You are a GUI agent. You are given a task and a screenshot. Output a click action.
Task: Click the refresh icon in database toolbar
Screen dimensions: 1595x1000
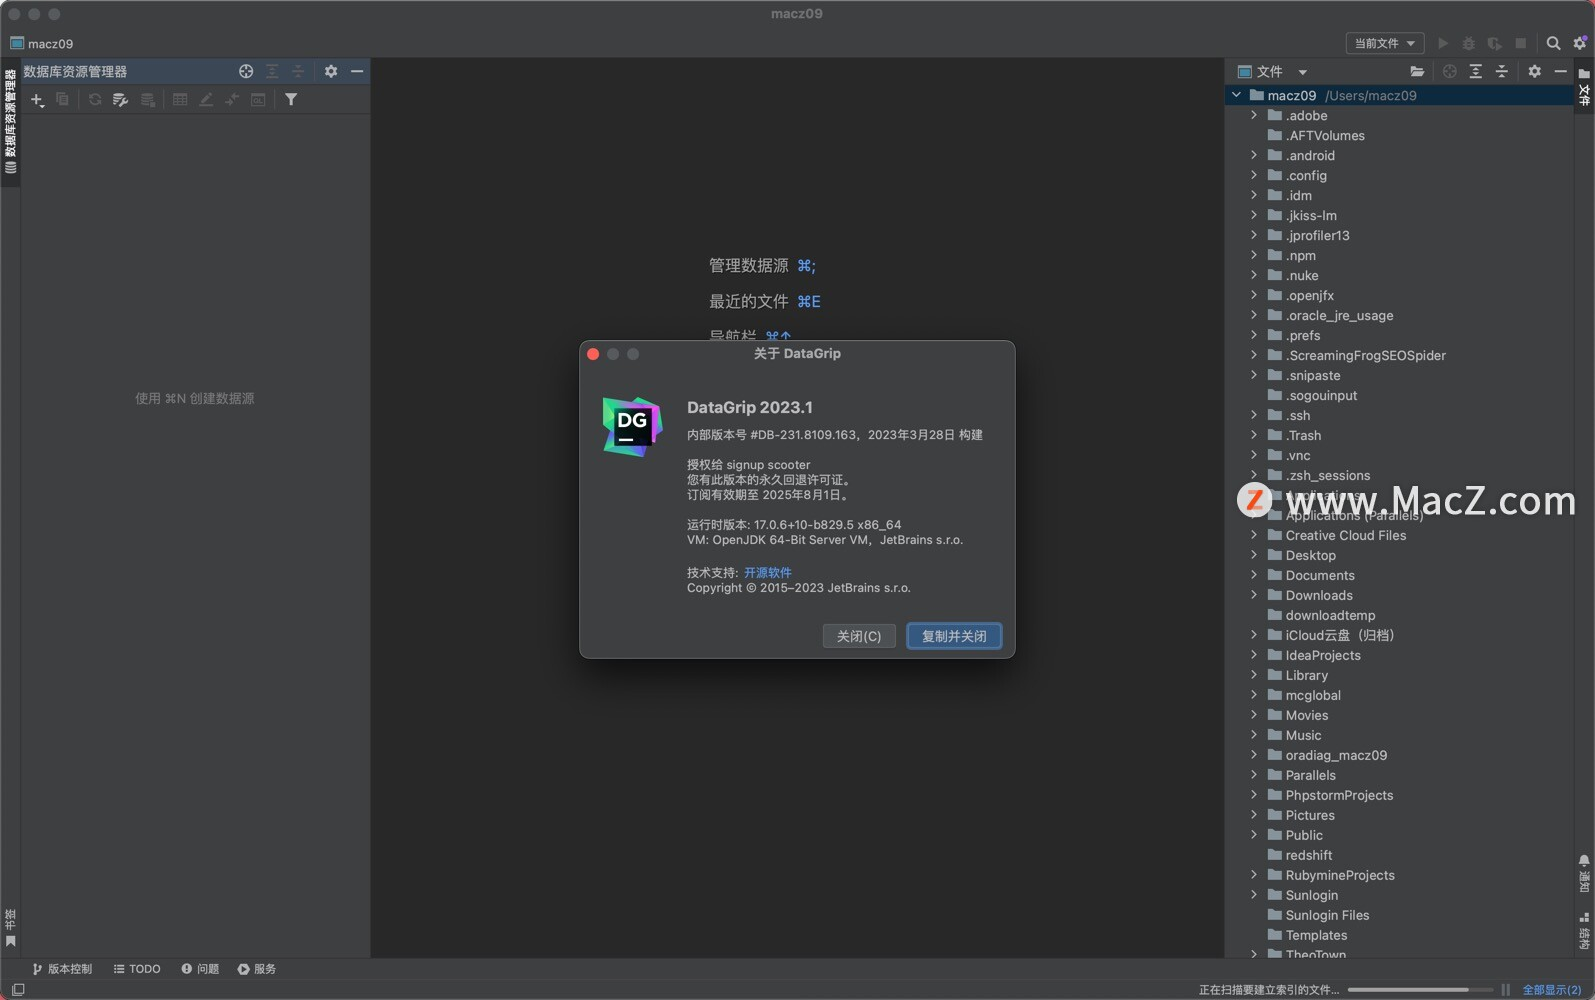[x=95, y=100]
